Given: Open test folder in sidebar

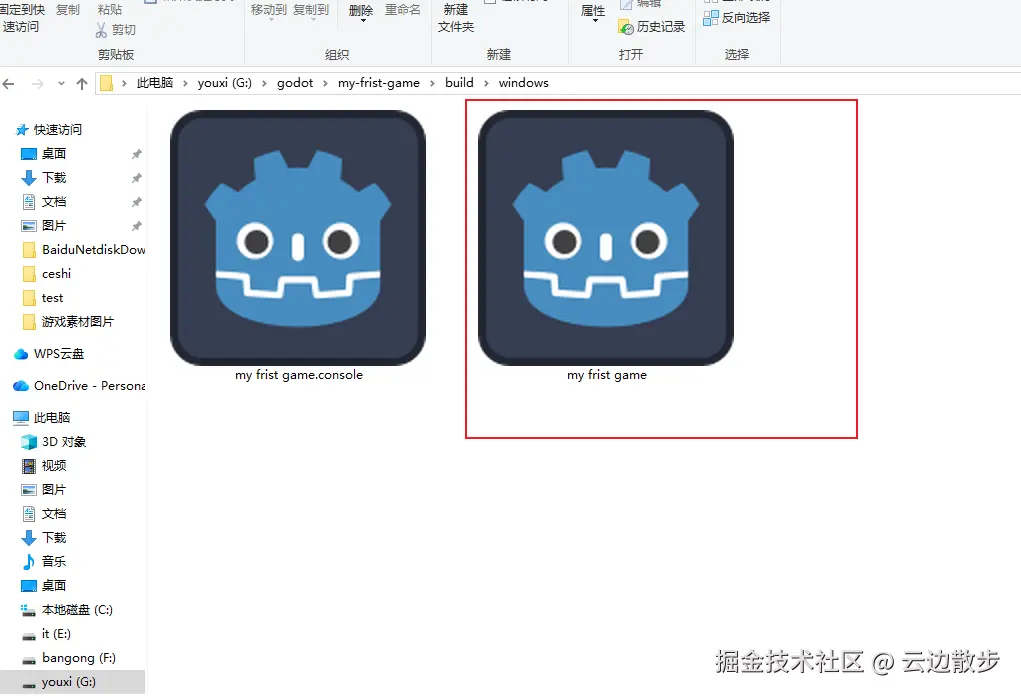Looking at the screenshot, I should (43, 298).
